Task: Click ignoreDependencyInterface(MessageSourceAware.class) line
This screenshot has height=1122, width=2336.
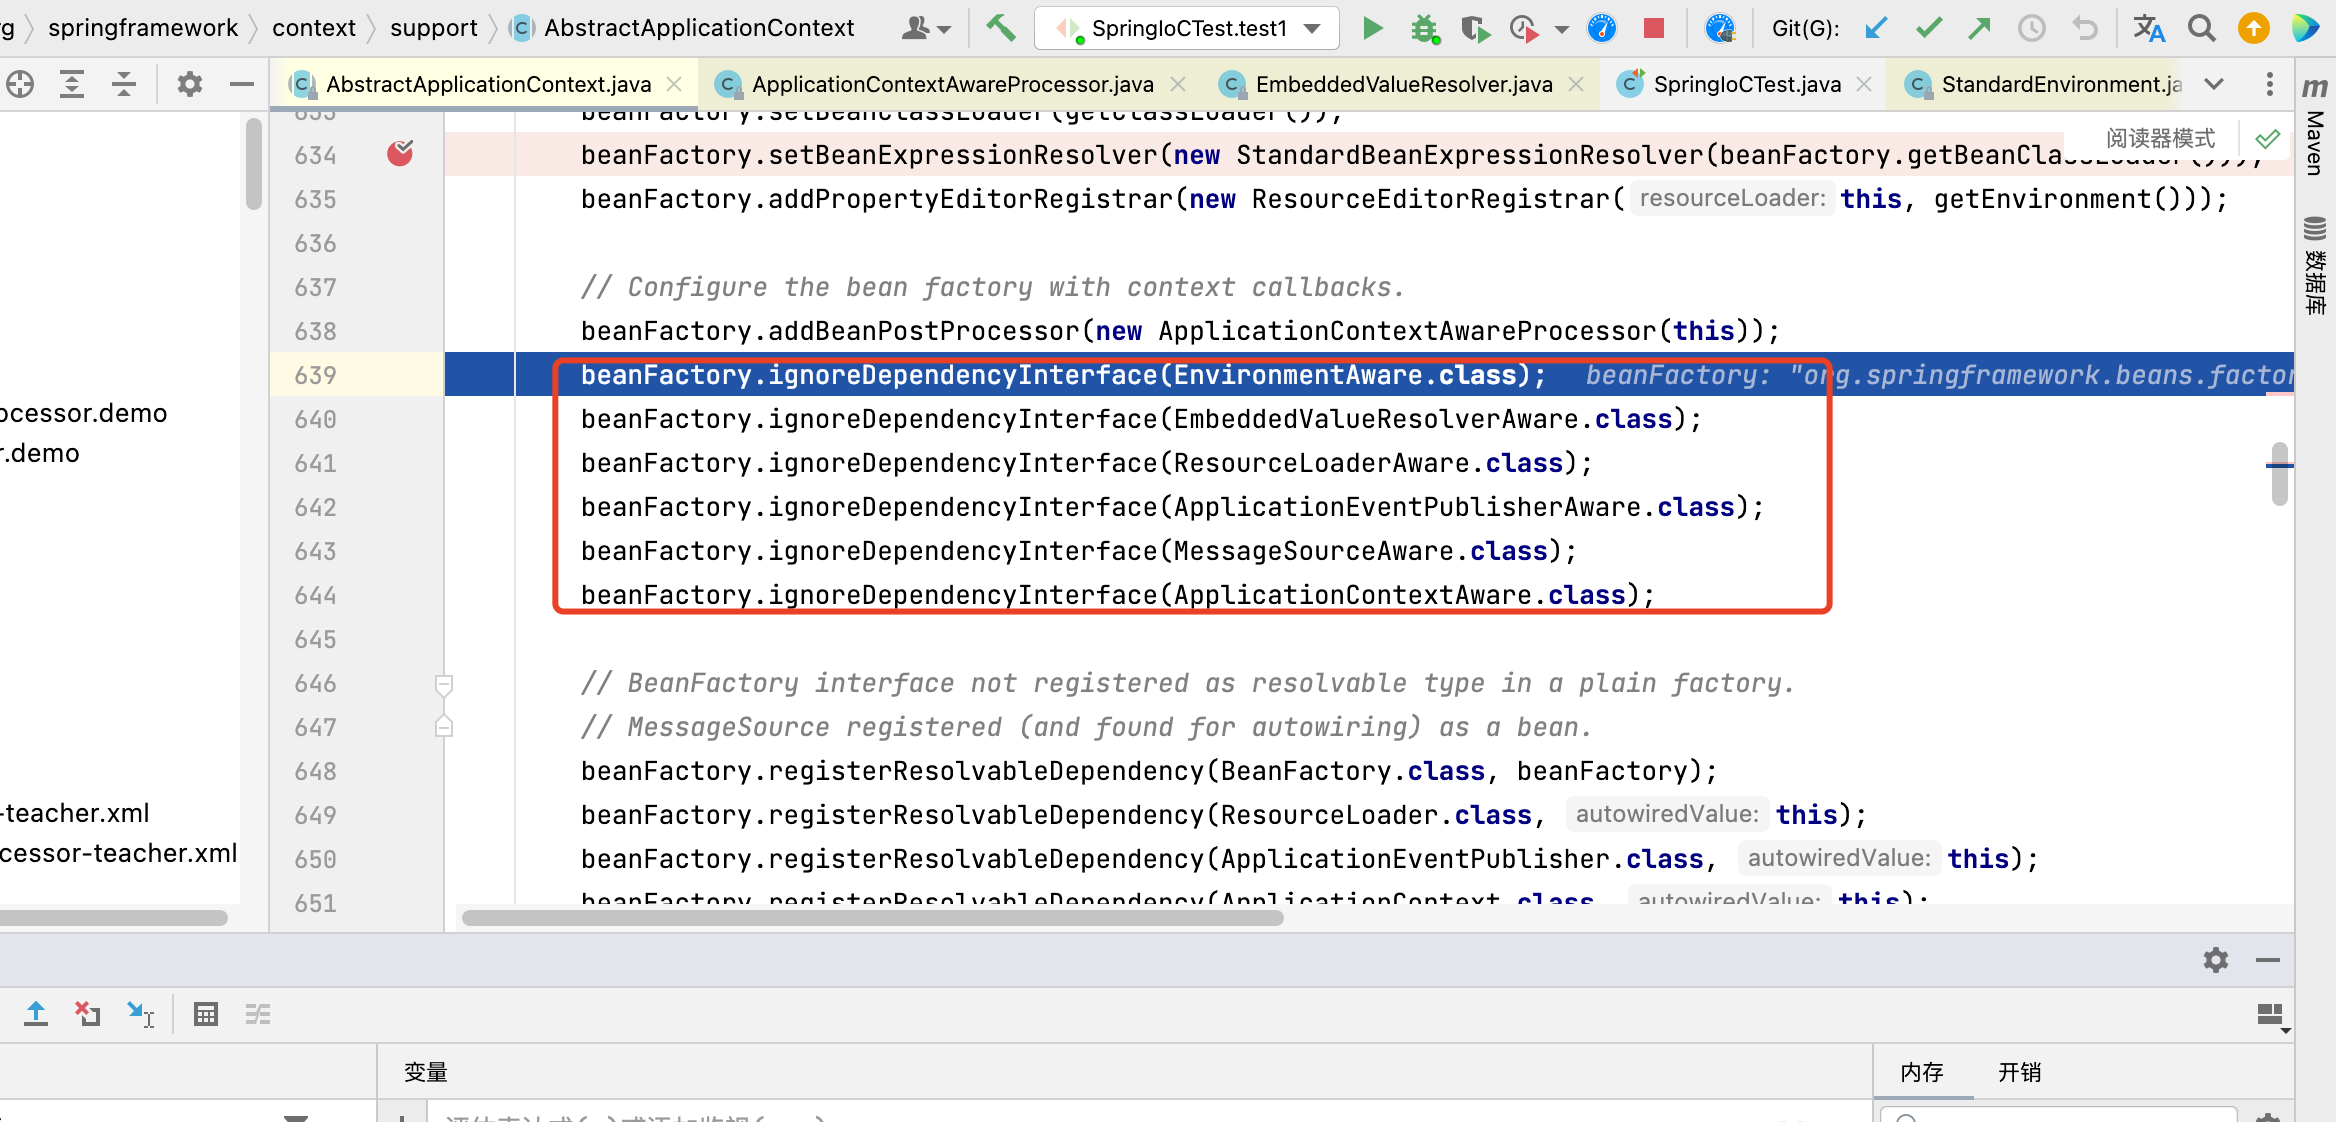Action: click(1078, 551)
